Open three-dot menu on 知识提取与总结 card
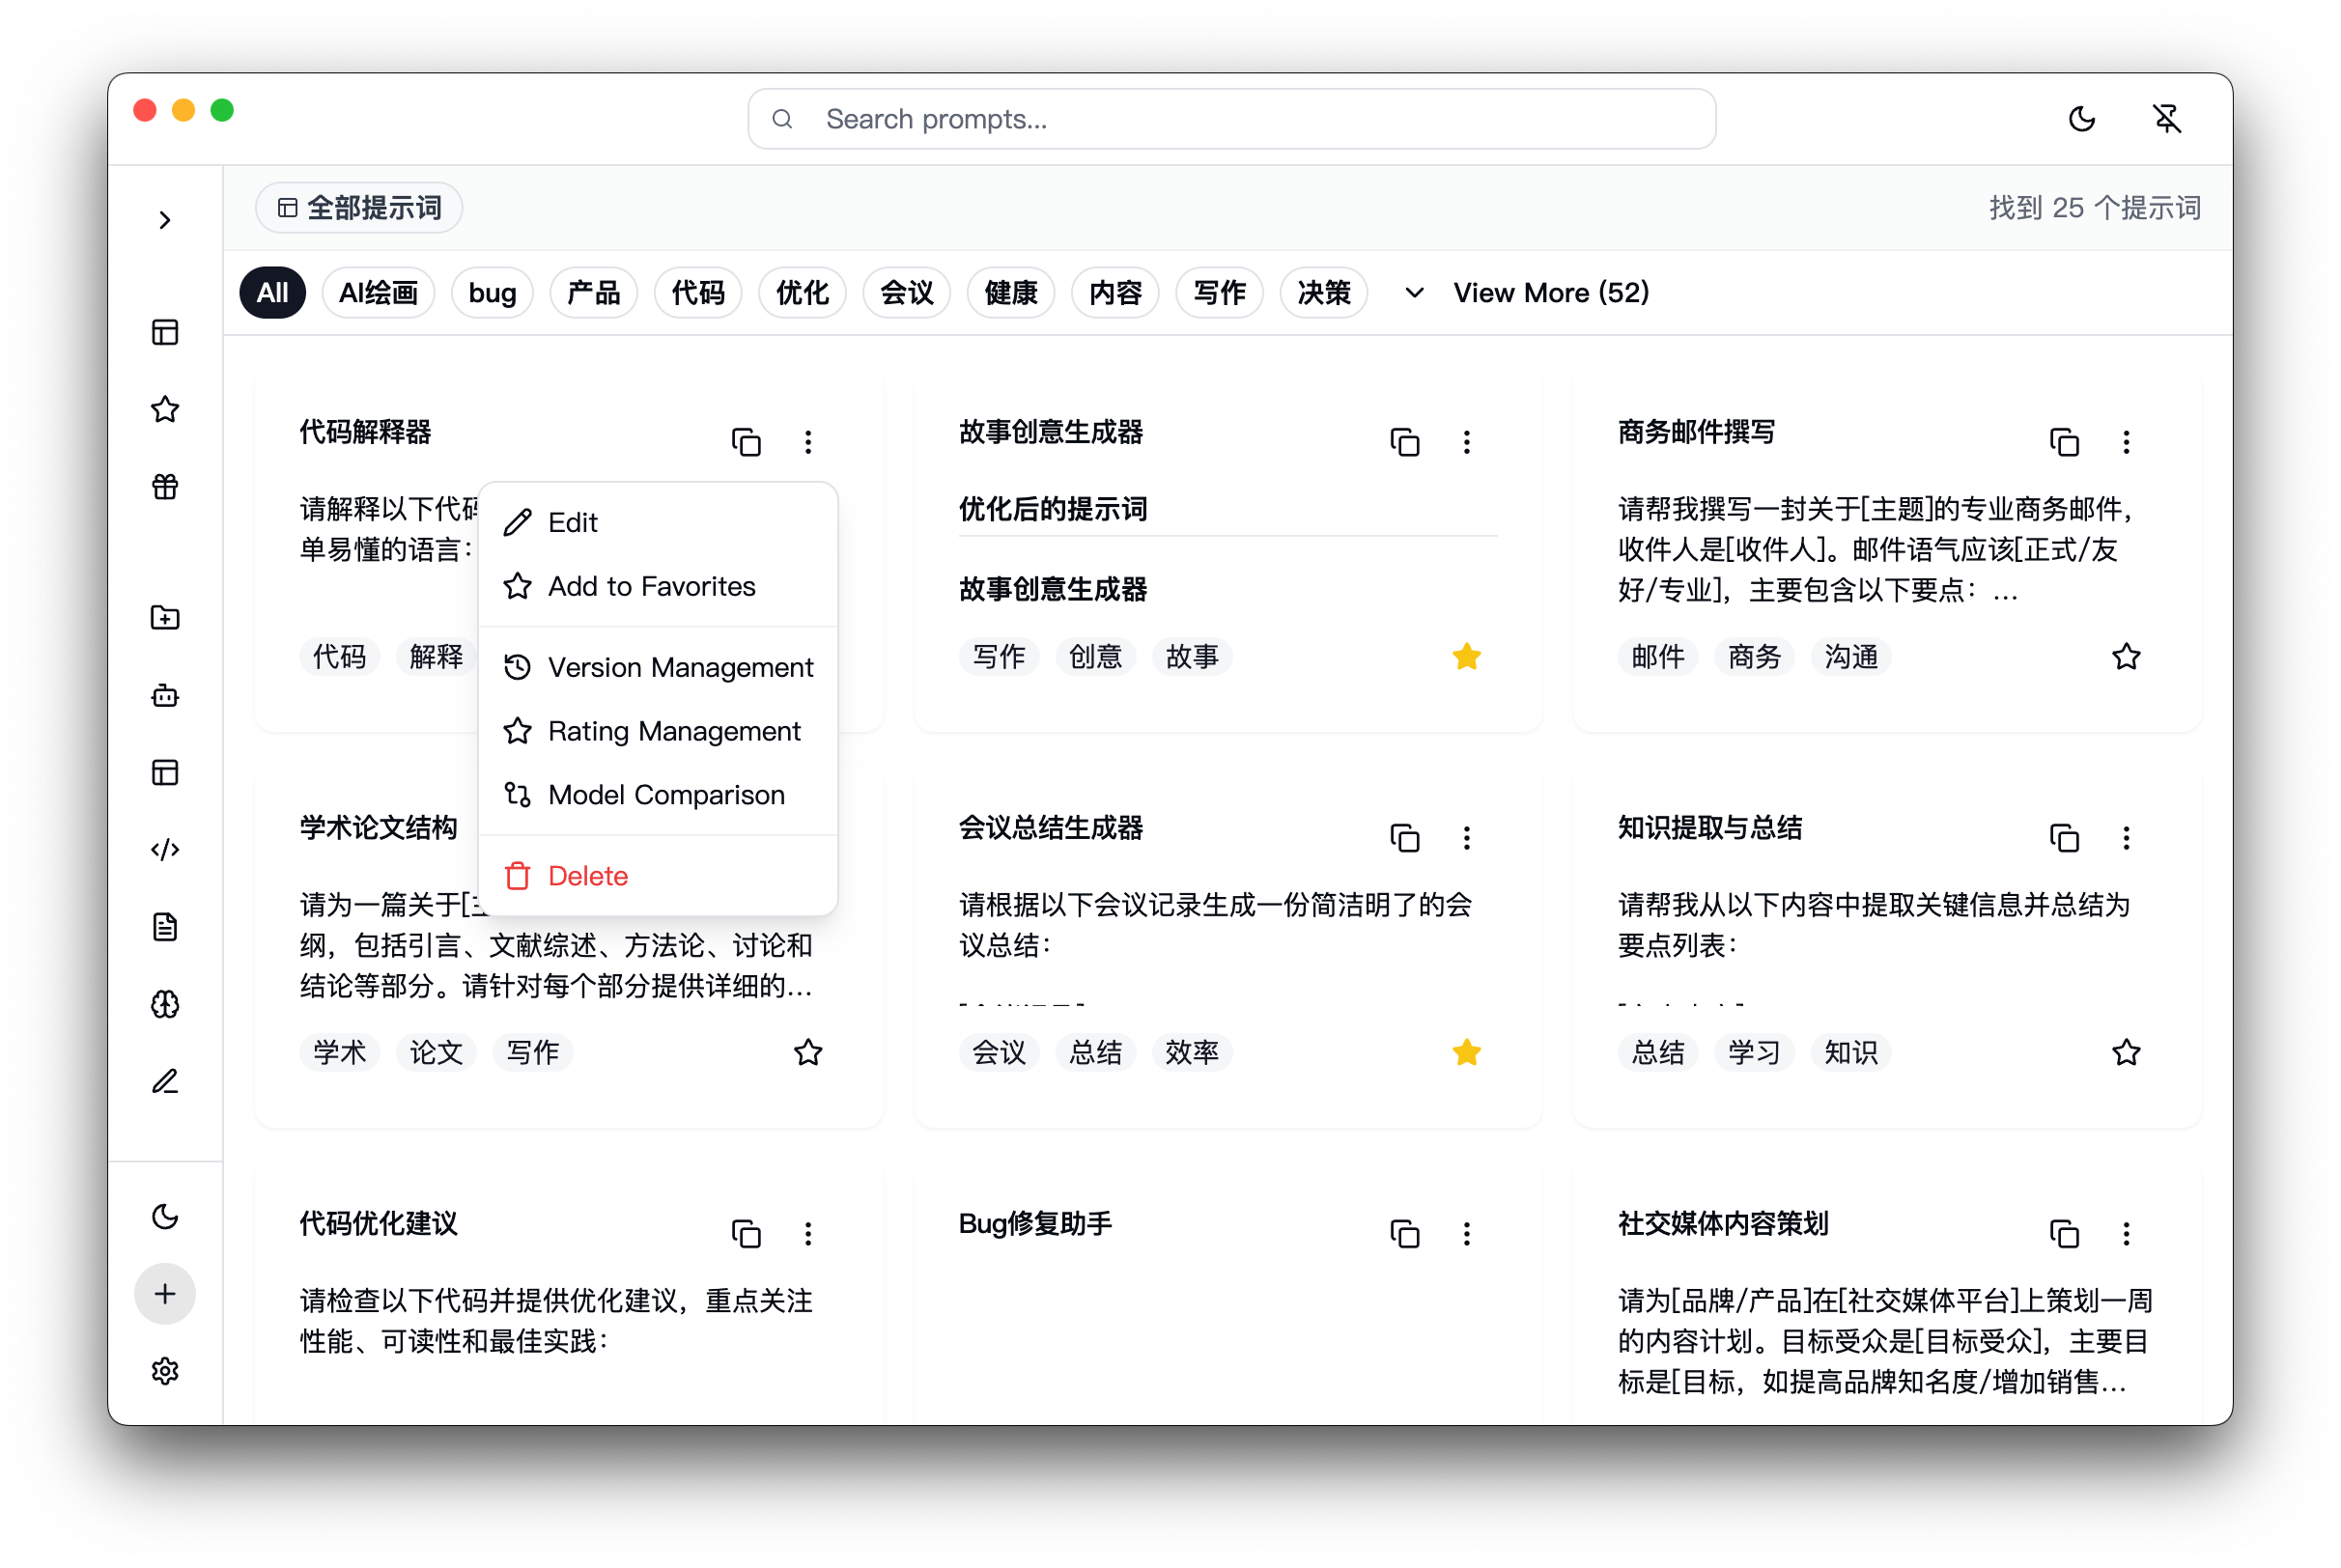Image resolution: width=2341 pixels, height=1568 pixels. (x=2125, y=838)
